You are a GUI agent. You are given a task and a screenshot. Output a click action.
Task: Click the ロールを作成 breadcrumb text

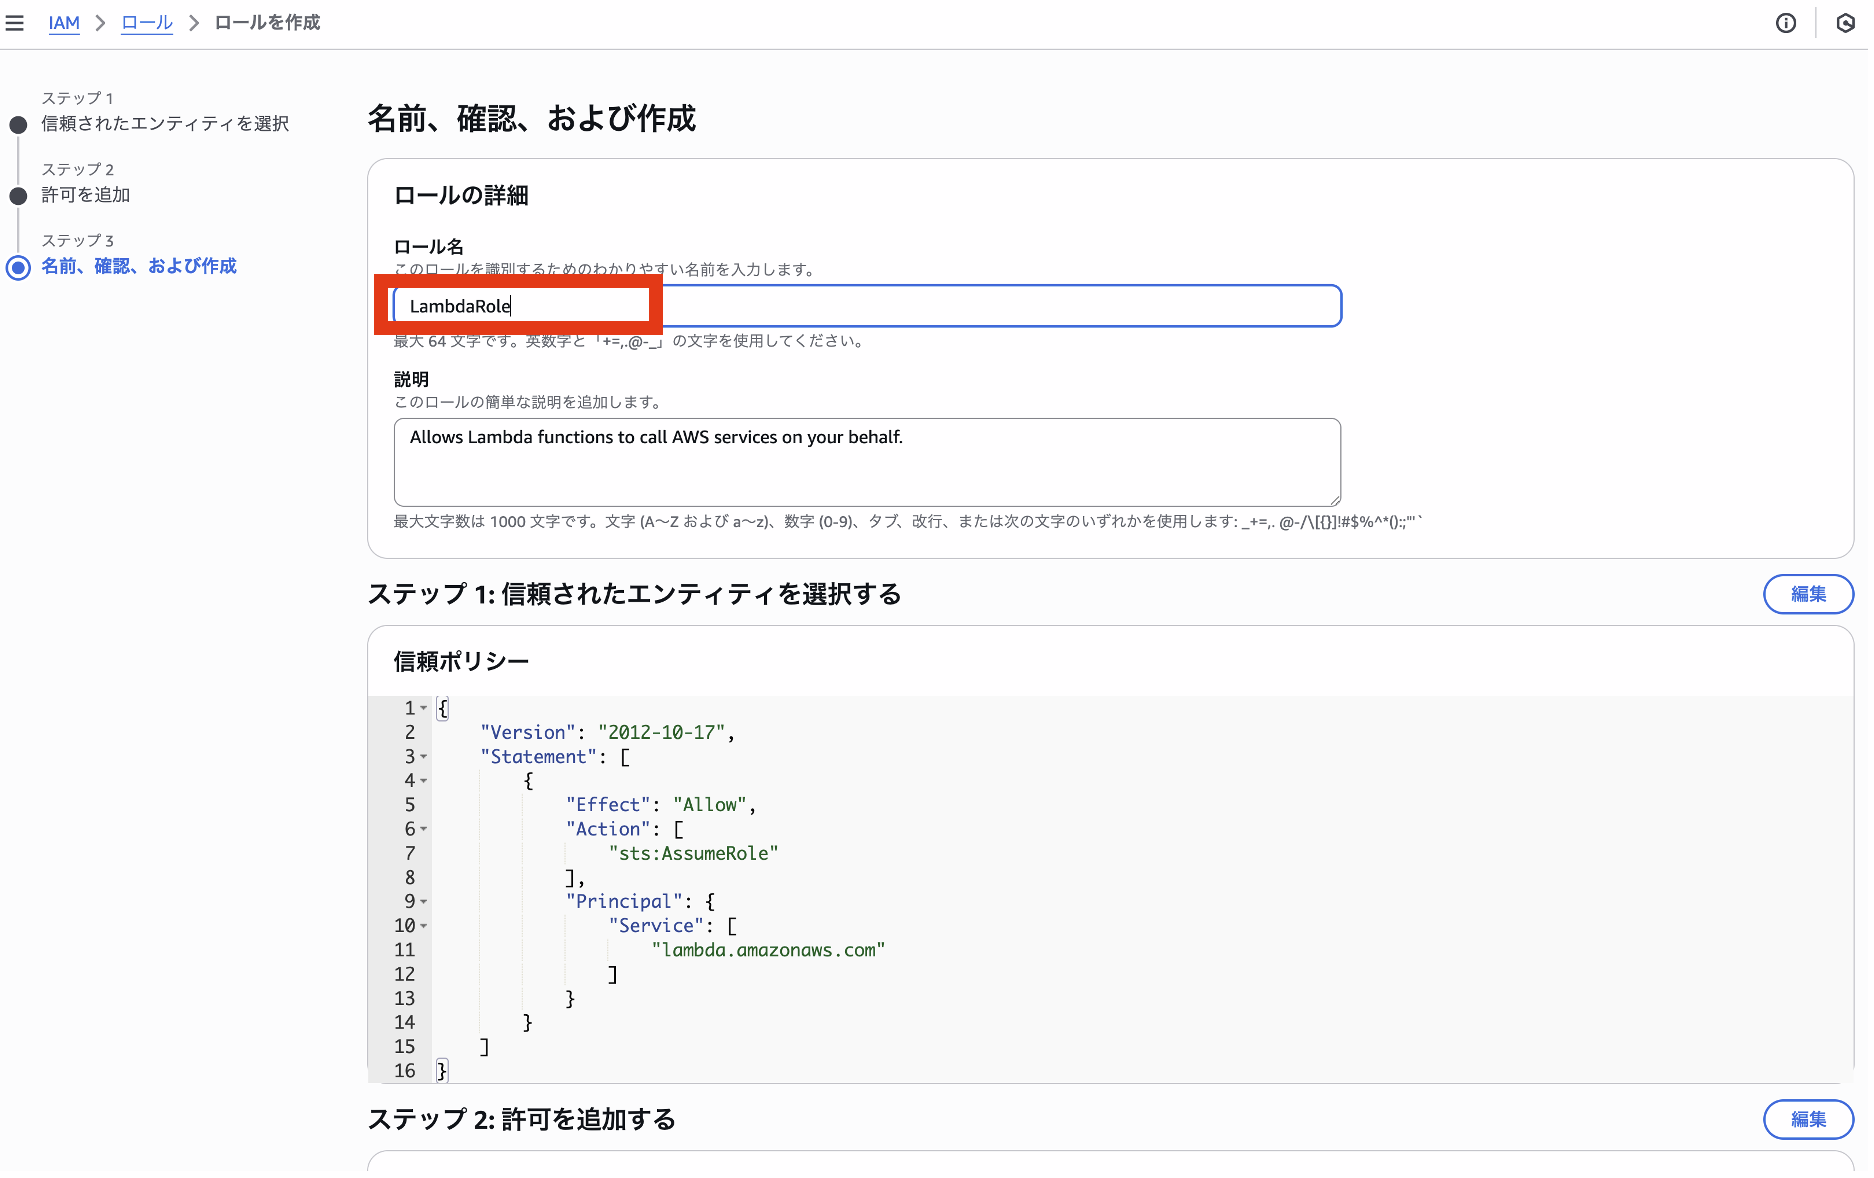267,23
